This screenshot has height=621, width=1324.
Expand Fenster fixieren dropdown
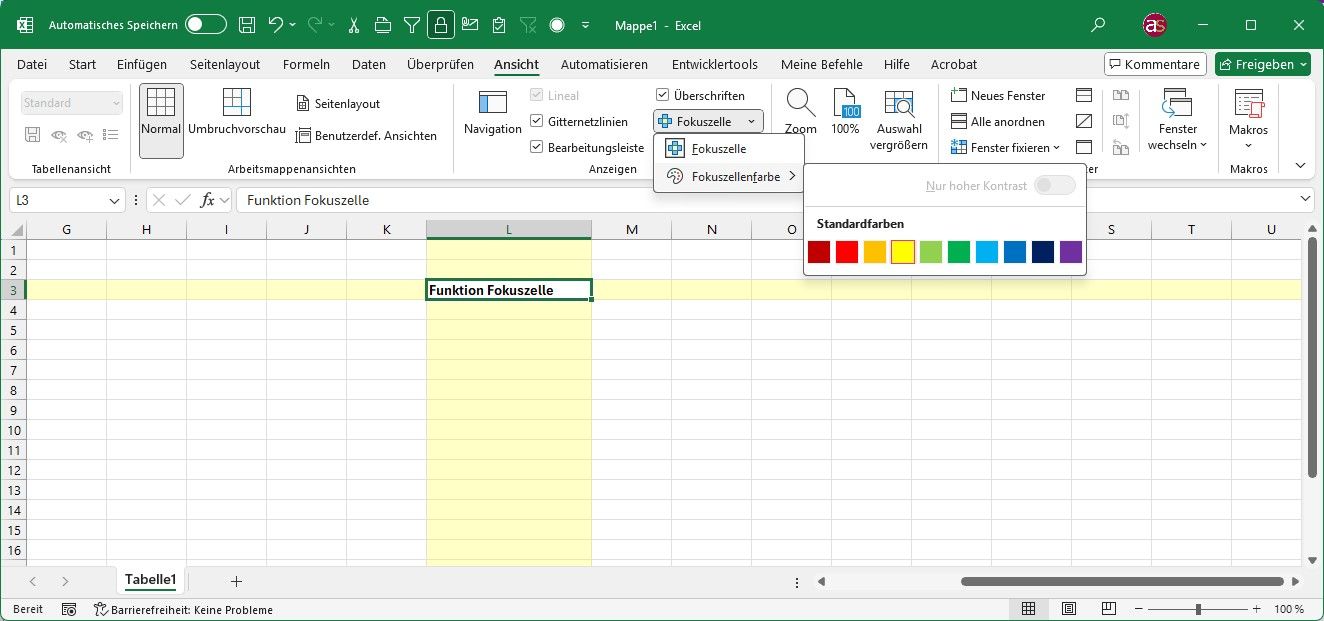[x=1056, y=148]
